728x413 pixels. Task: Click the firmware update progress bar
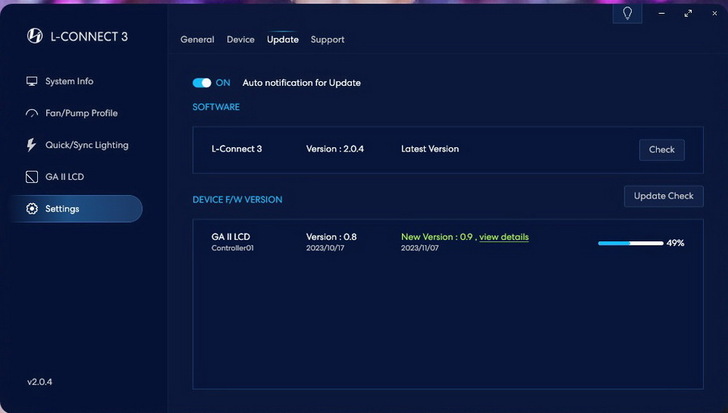coord(630,243)
